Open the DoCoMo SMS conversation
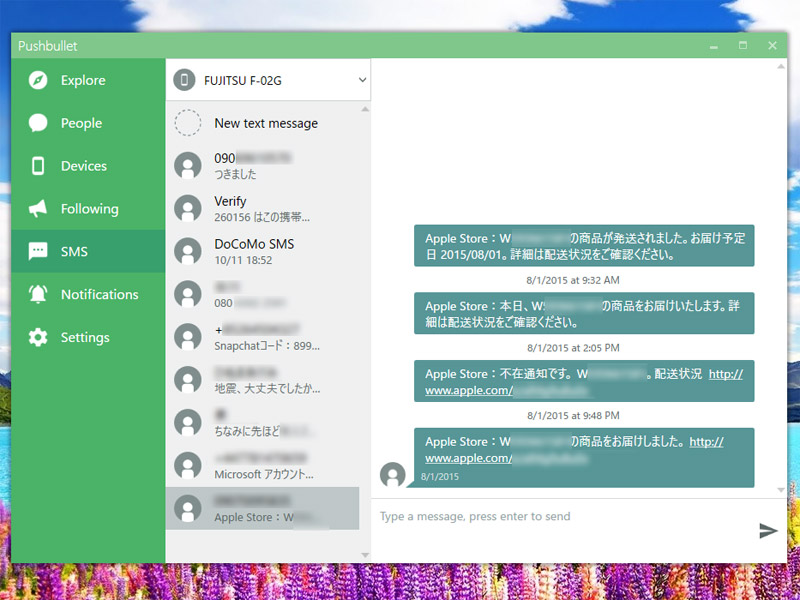The image size is (800, 600). coord(263,252)
